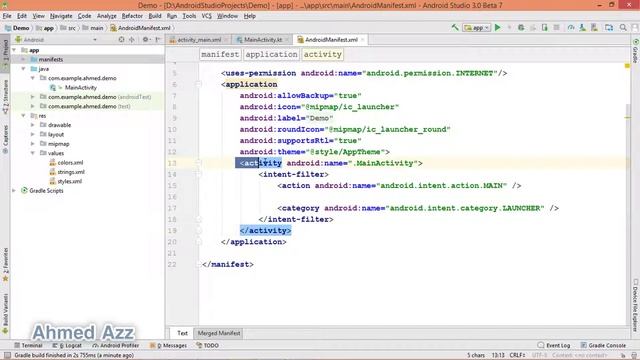Expand Gradle Scripts node
Viewport: 640px width, 360px height.
(x=15, y=191)
